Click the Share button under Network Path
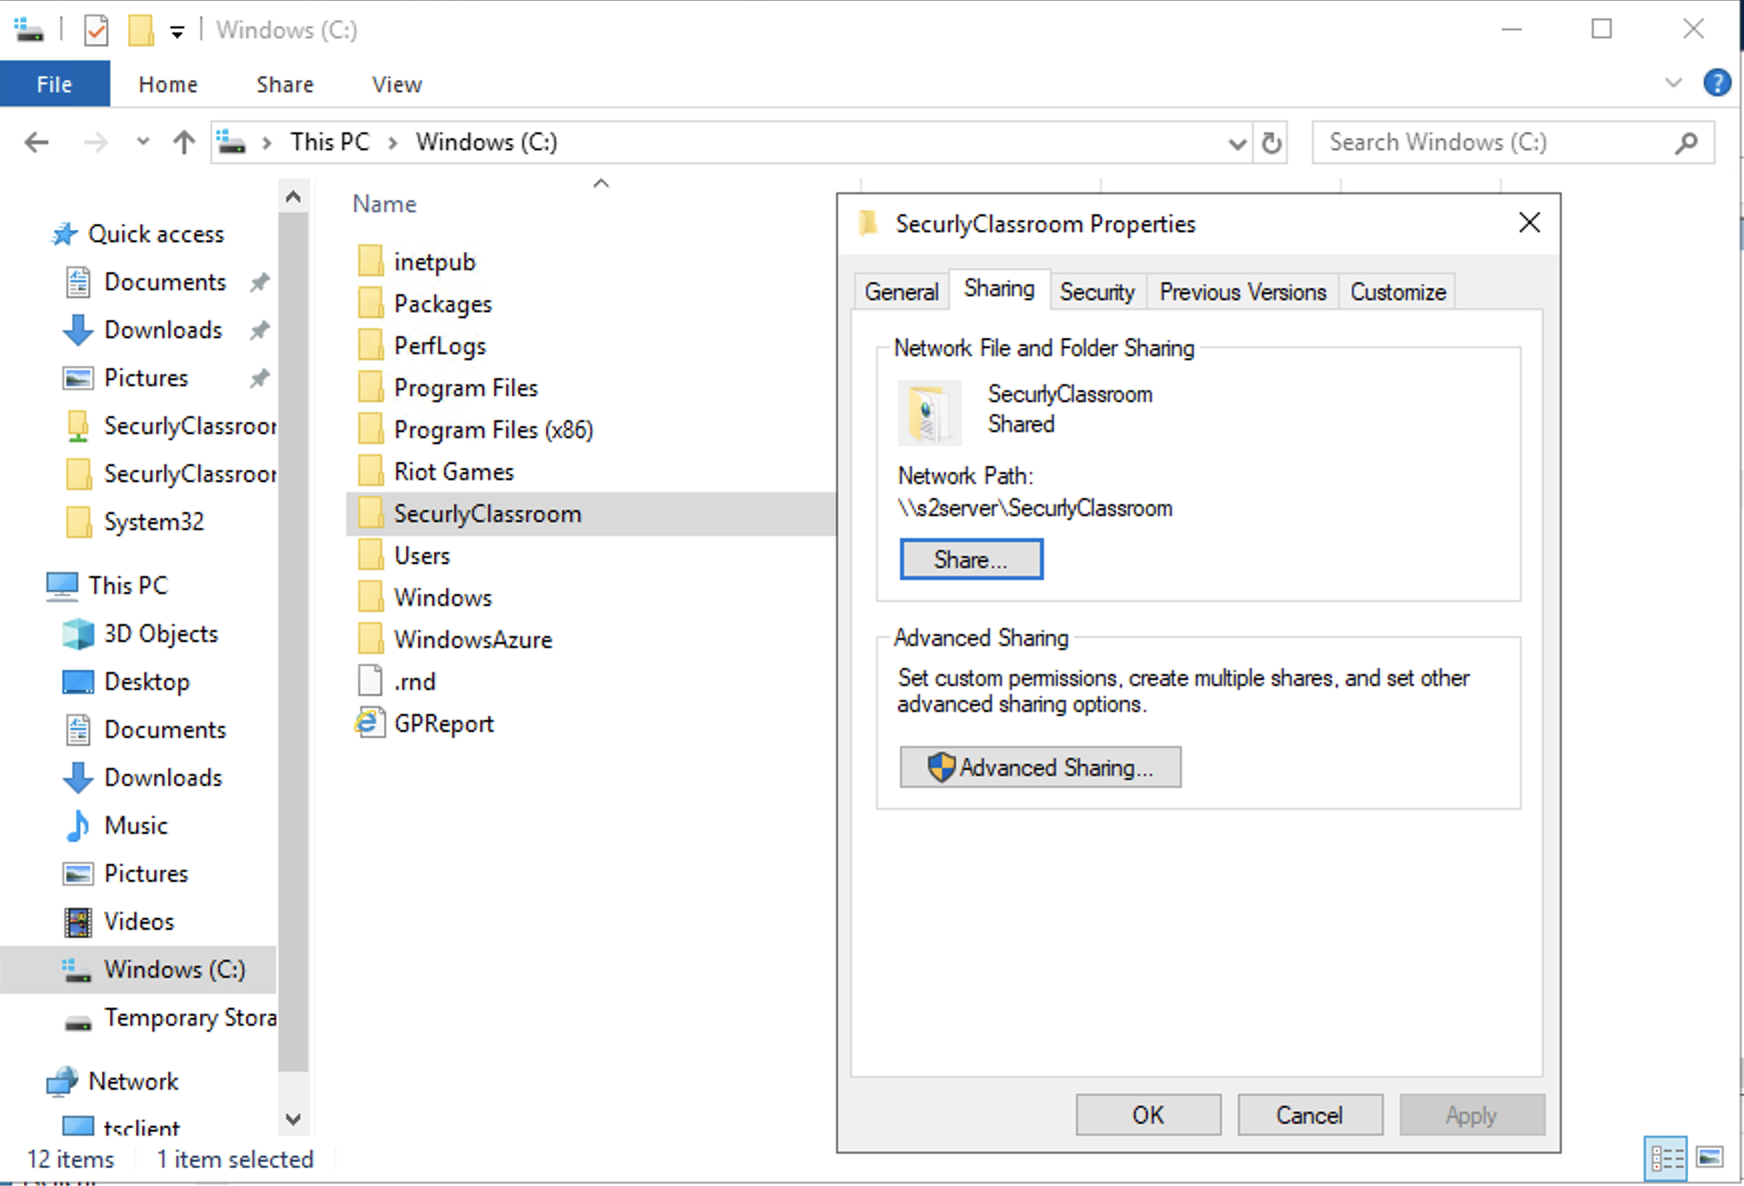Screen dimensions: 1744x1186 [970, 559]
